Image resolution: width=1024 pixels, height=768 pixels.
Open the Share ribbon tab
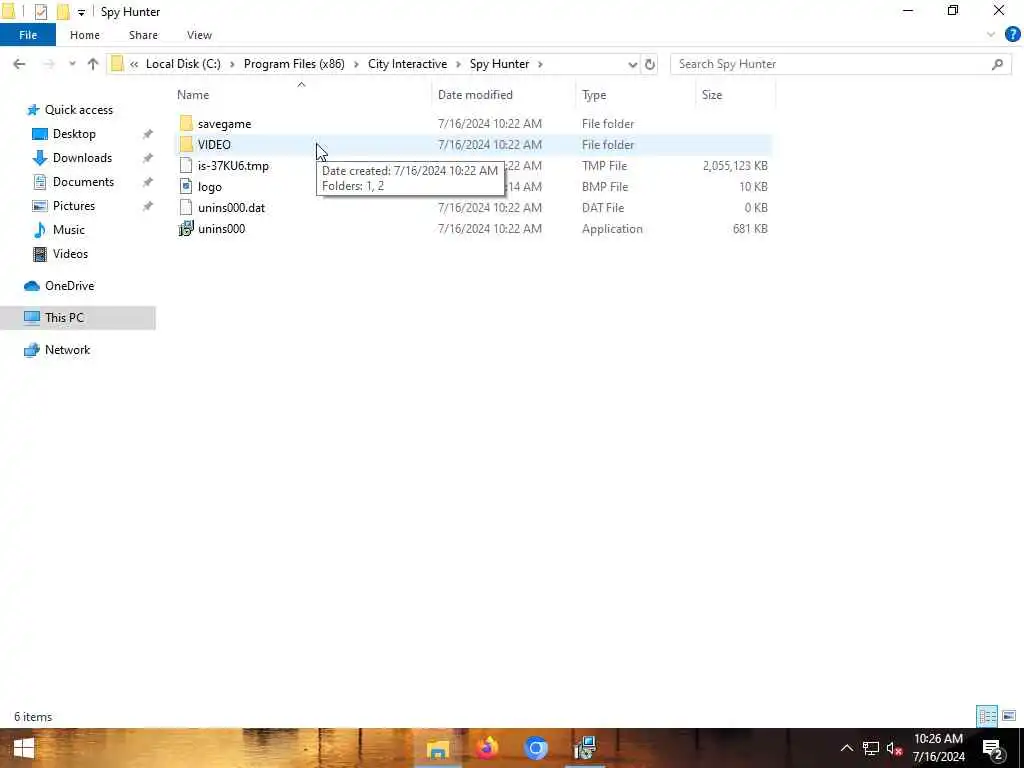(143, 35)
